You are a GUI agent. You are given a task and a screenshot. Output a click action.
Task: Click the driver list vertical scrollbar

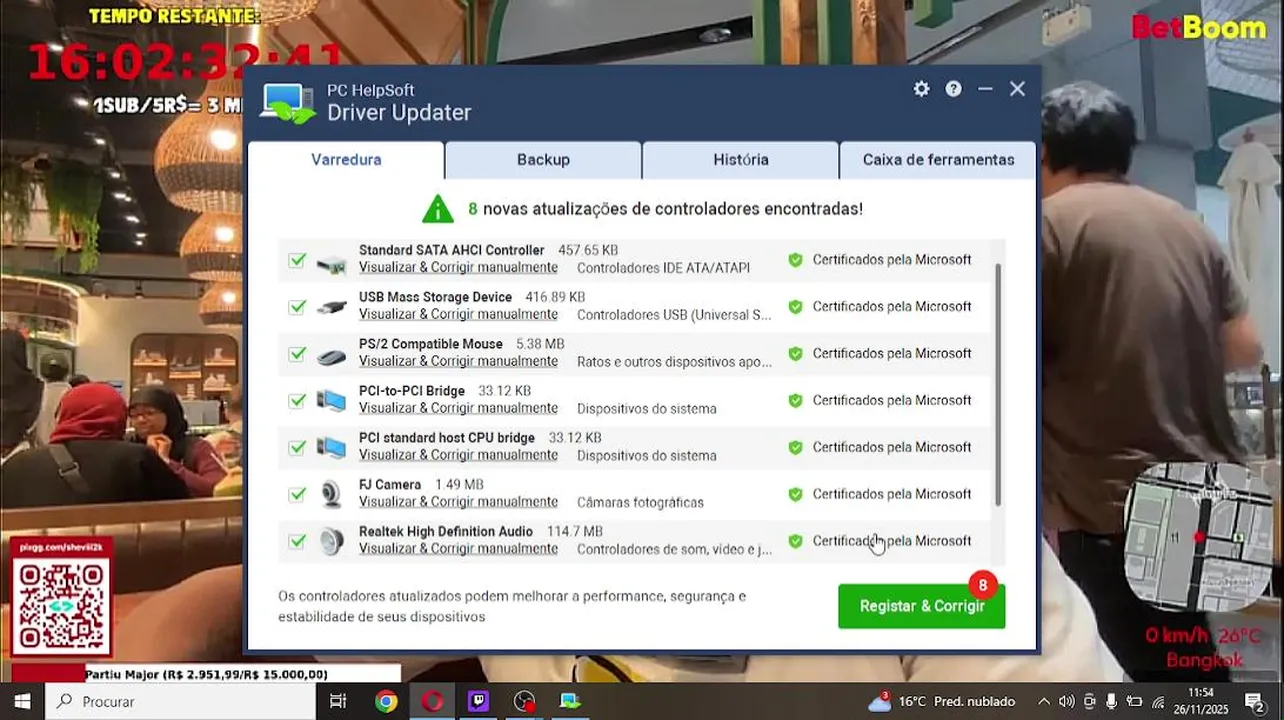click(998, 384)
